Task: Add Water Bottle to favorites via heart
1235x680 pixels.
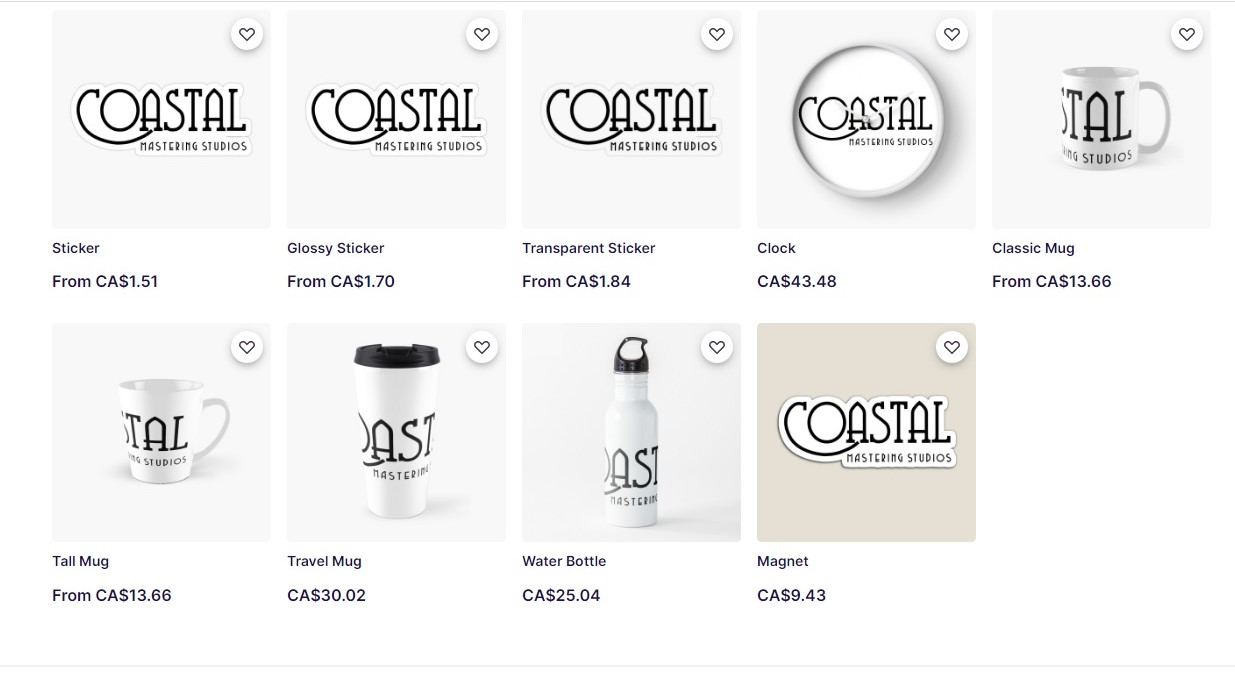Action: (717, 347)
